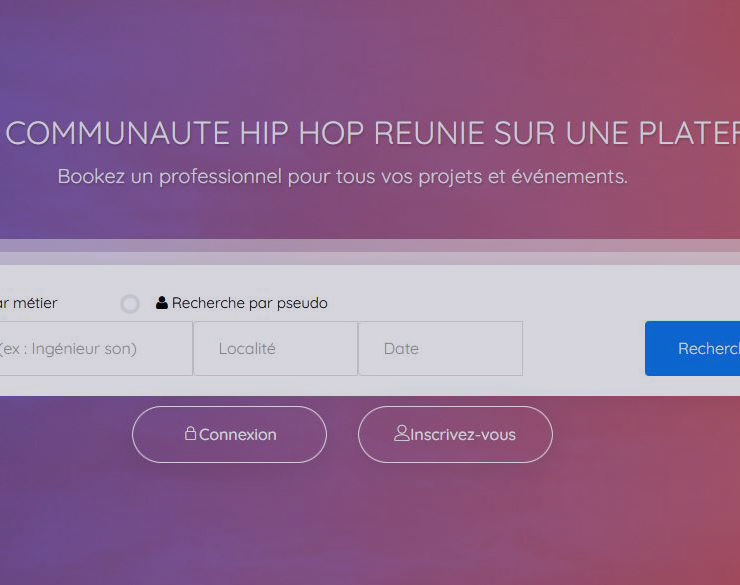Click the word 'Connexion' inside the button

point(238,435)
